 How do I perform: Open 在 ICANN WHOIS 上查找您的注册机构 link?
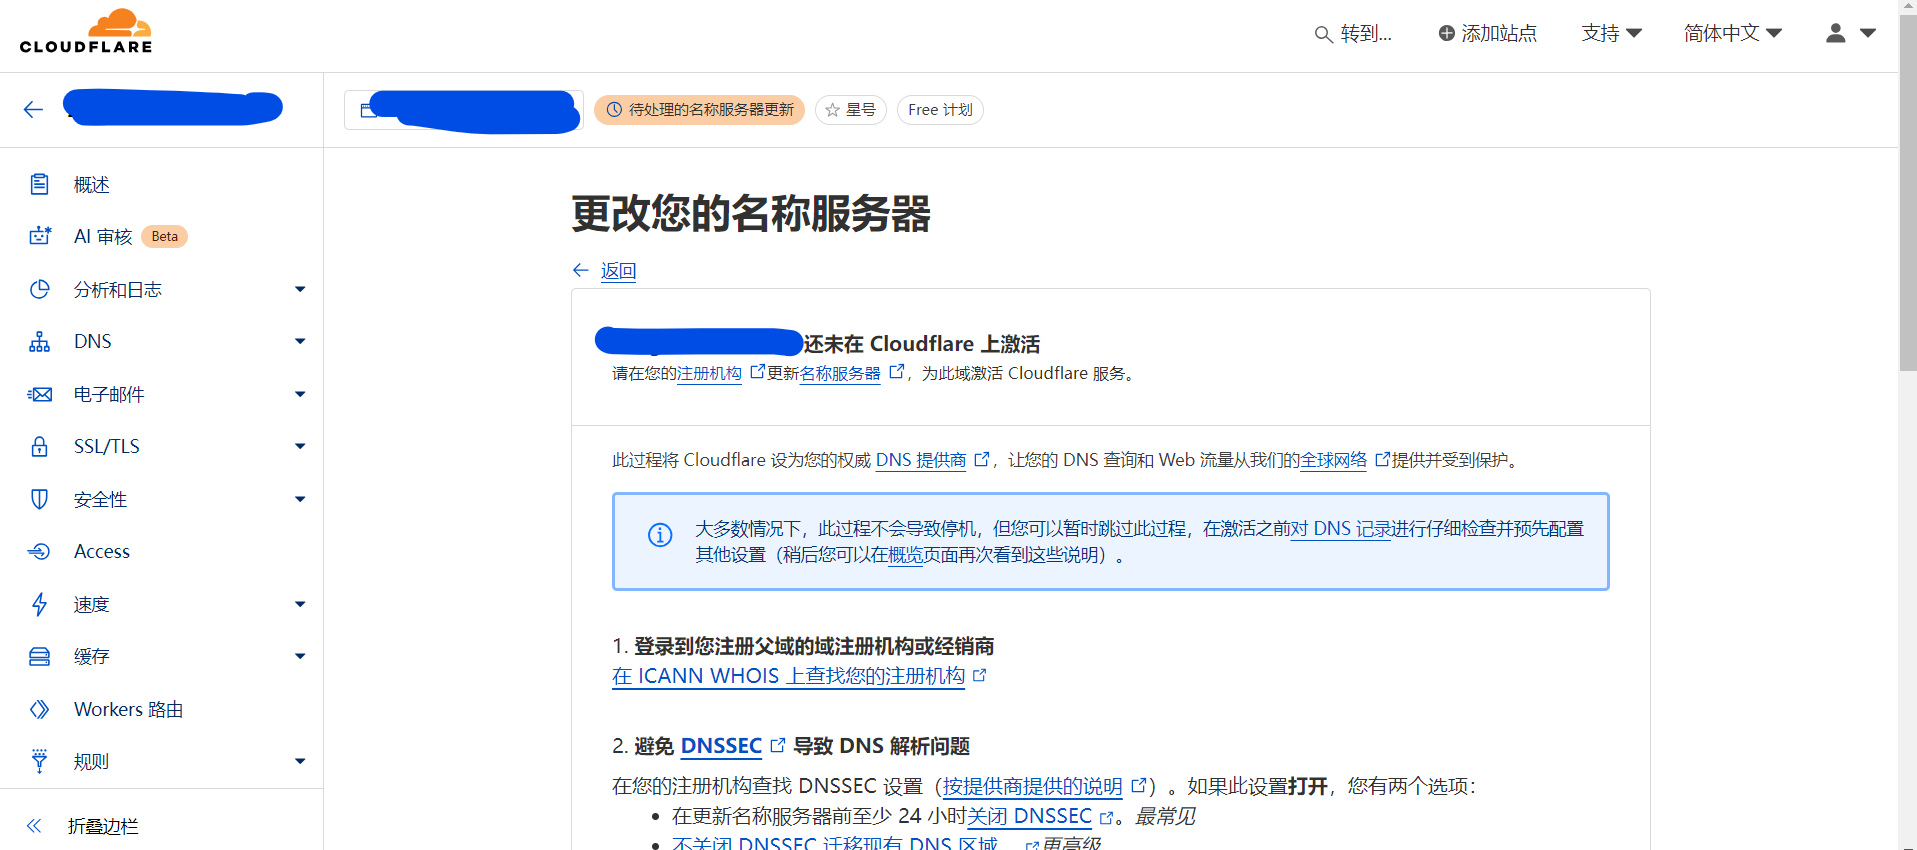788,676
